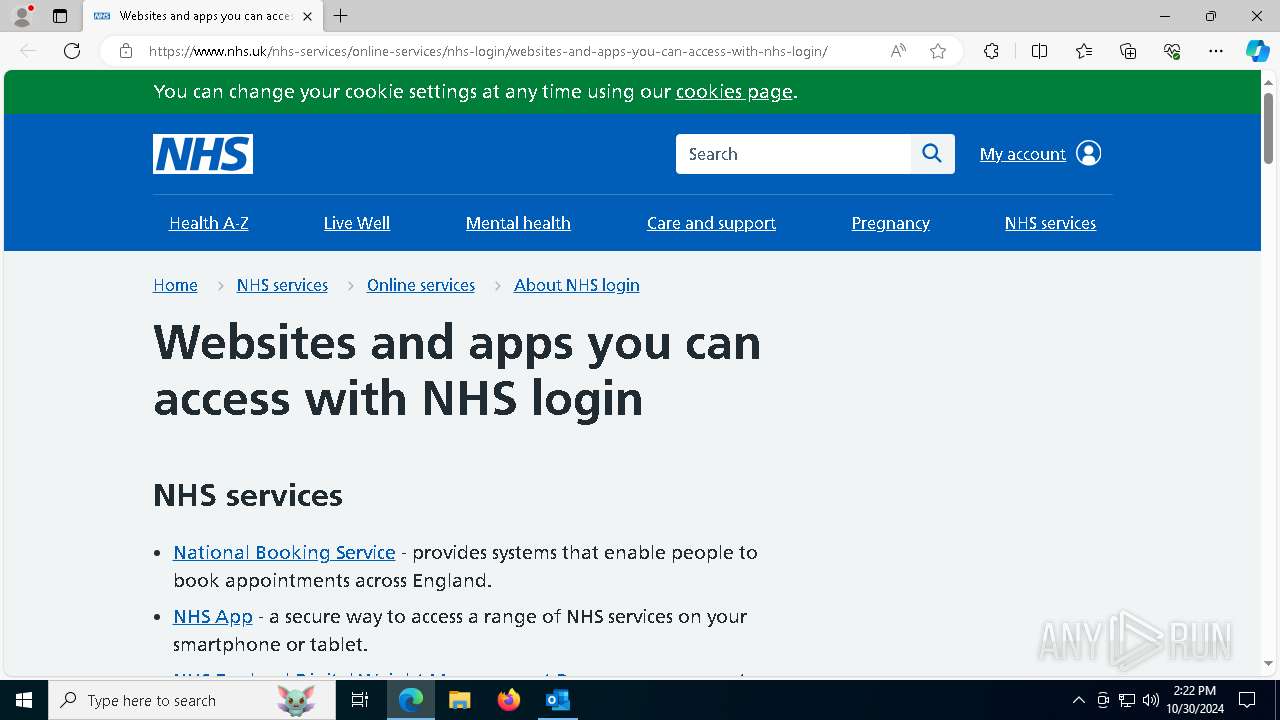
Task: Go to NHS services breadcrumb
Action: pos(282,285)
